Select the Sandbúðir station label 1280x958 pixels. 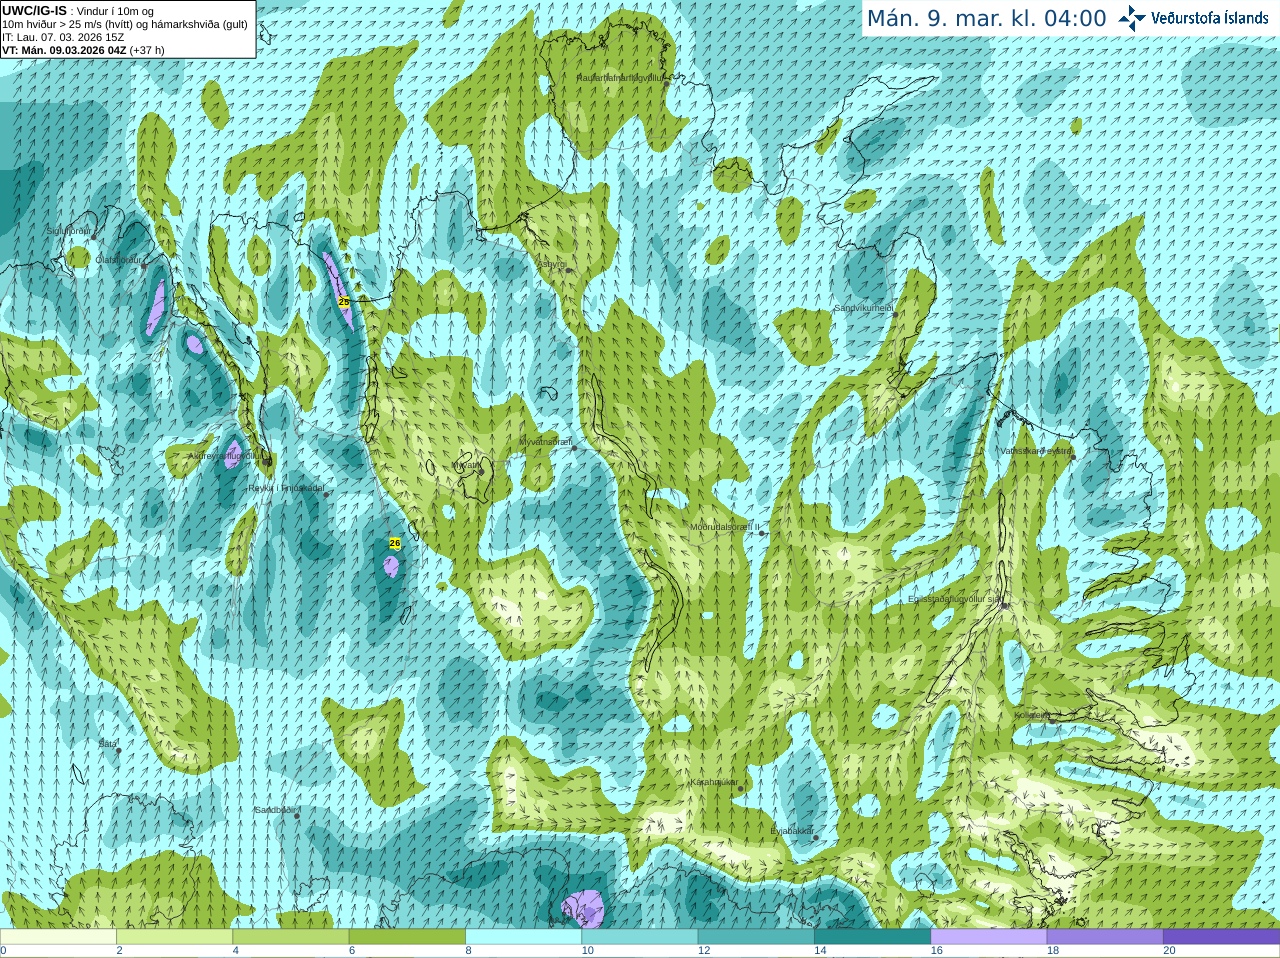point(275,811)
